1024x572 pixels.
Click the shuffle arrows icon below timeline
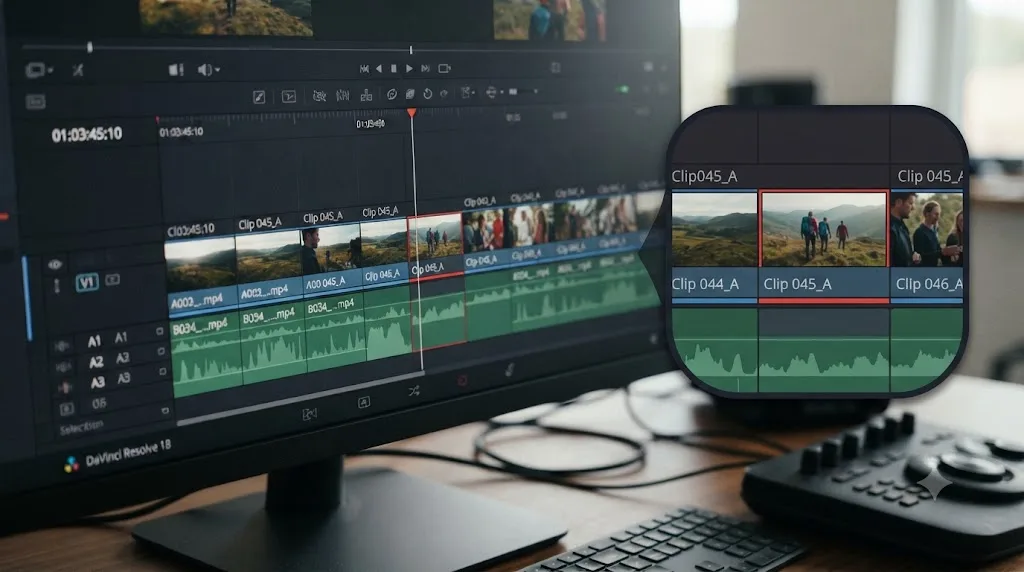pyautogui.click(x=414, y=391)
